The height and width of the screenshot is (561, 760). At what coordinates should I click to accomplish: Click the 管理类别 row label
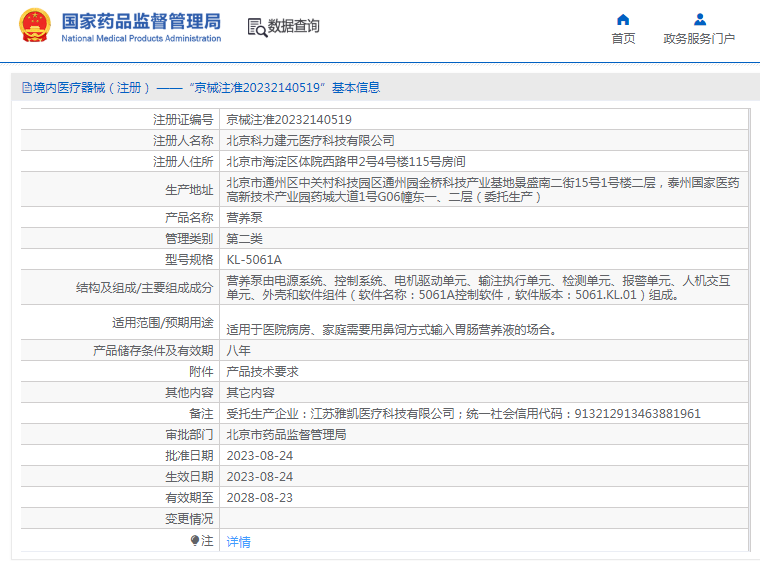click(x=189, y=239)
